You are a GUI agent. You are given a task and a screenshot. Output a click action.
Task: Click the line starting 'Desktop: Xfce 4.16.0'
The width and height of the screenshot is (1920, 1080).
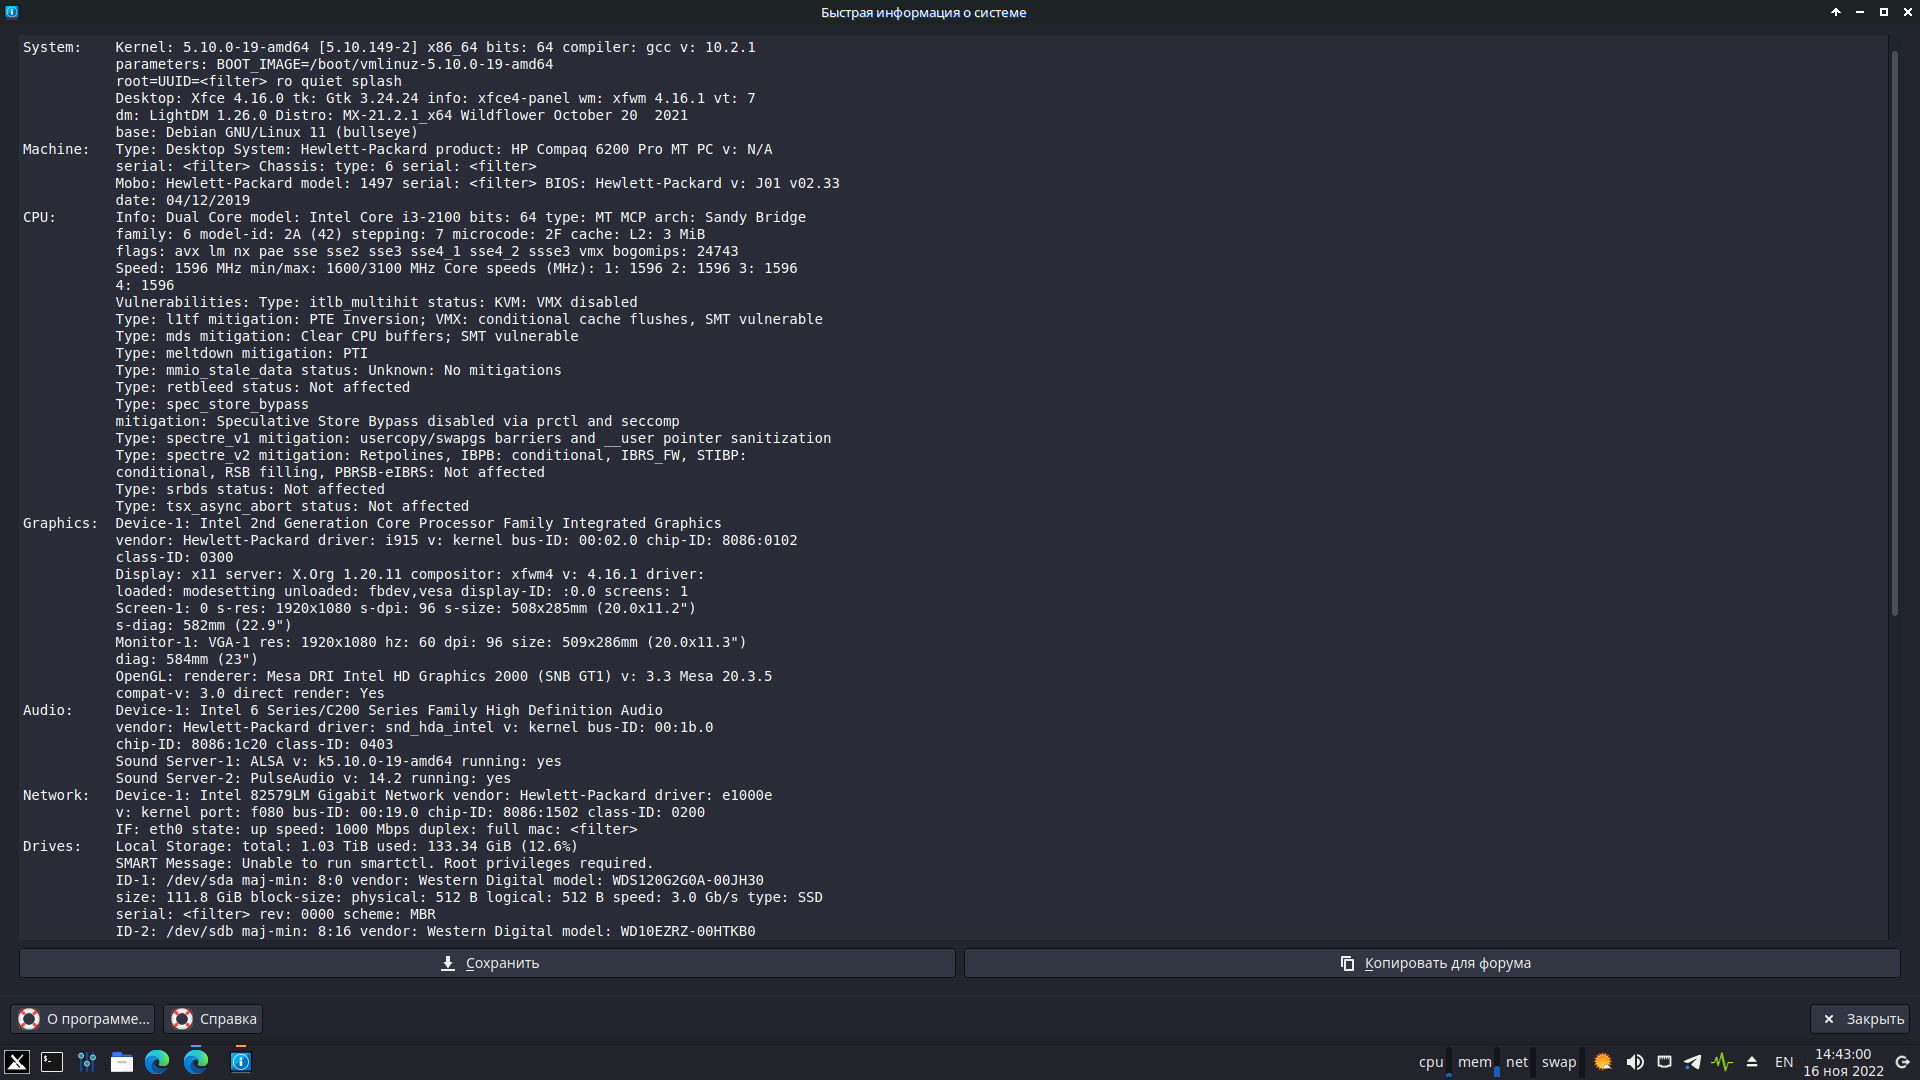435,98
